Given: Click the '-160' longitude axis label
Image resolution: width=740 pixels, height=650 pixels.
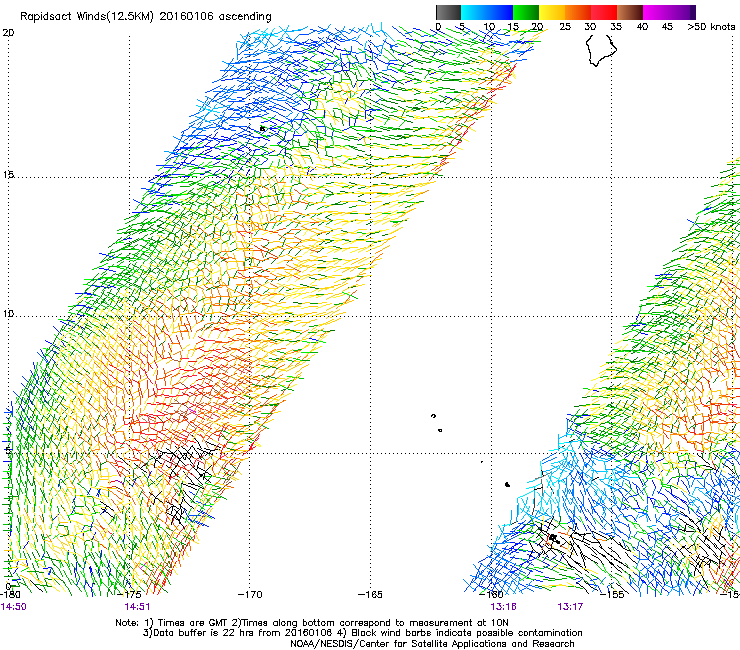Looking at the screenshot, I should pyautogui.click(x=491, y=595).
